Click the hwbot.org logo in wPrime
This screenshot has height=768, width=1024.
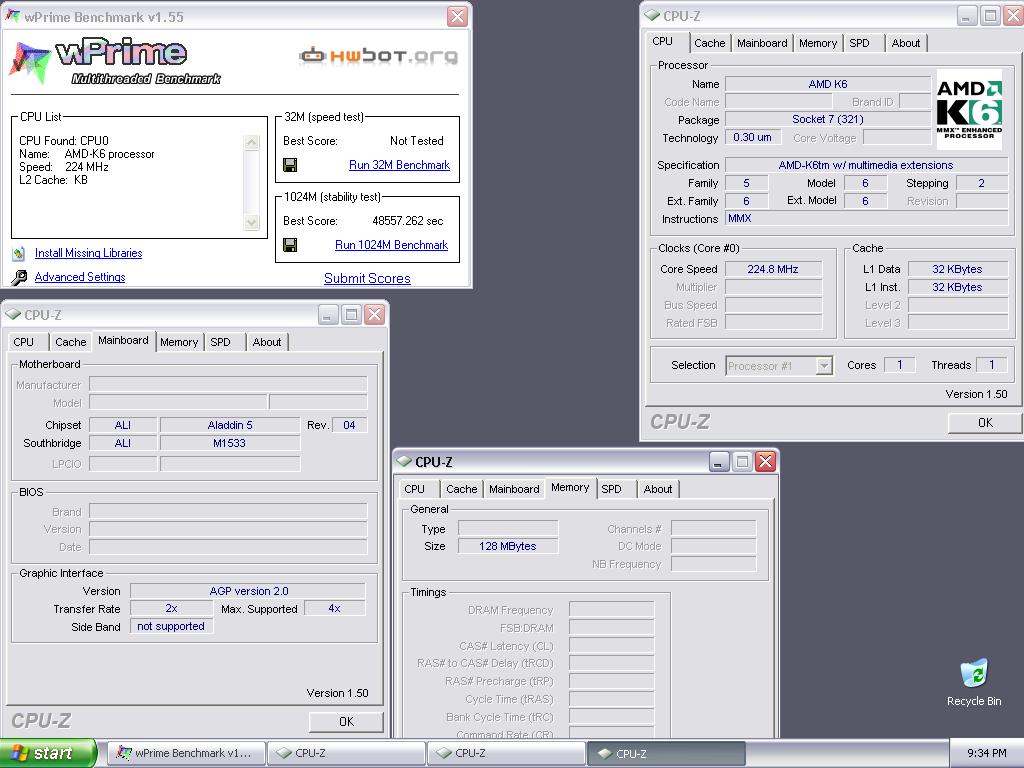(378, 56)
